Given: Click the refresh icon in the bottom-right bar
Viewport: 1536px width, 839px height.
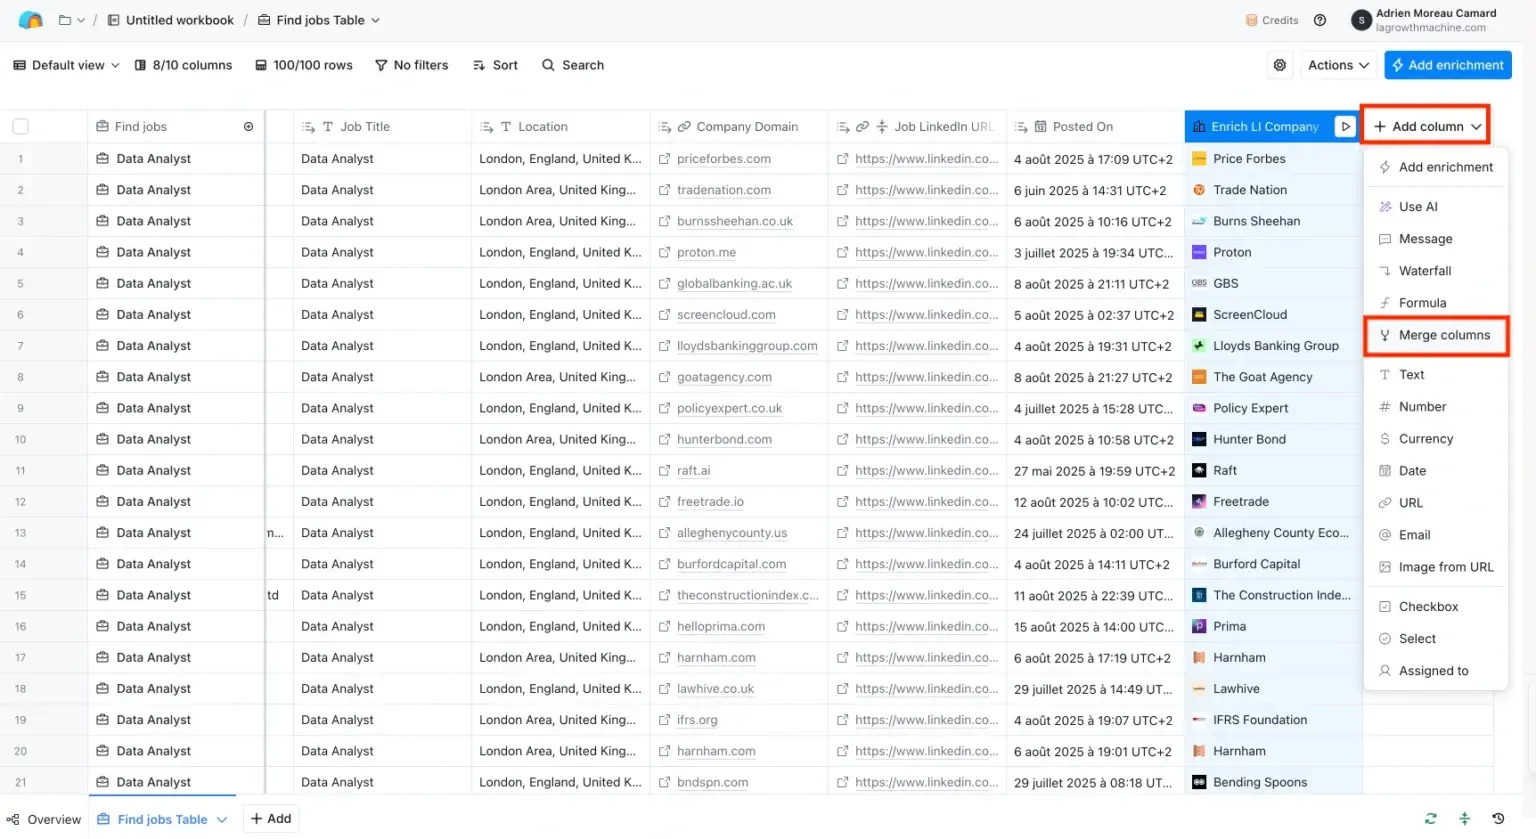Looking at the screenshot, I should [x=1431, y=819].
